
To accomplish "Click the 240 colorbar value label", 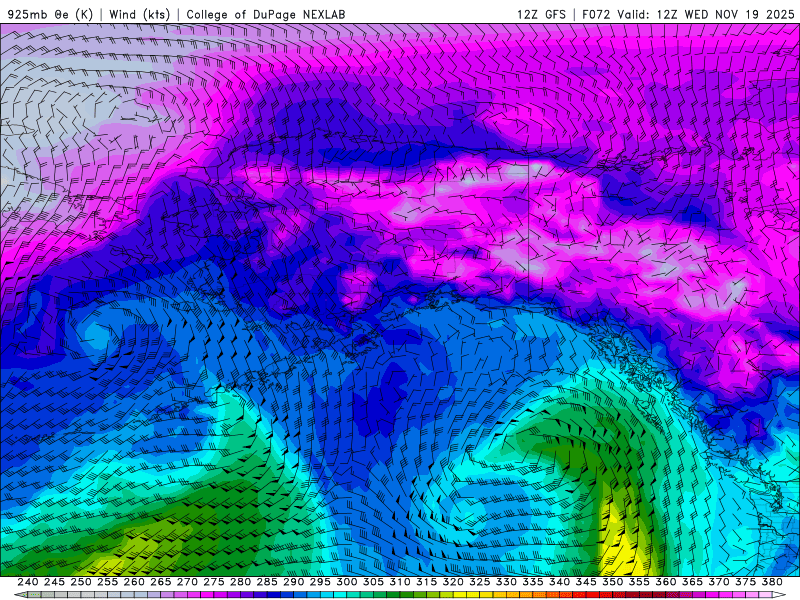I will pos(28,582).
